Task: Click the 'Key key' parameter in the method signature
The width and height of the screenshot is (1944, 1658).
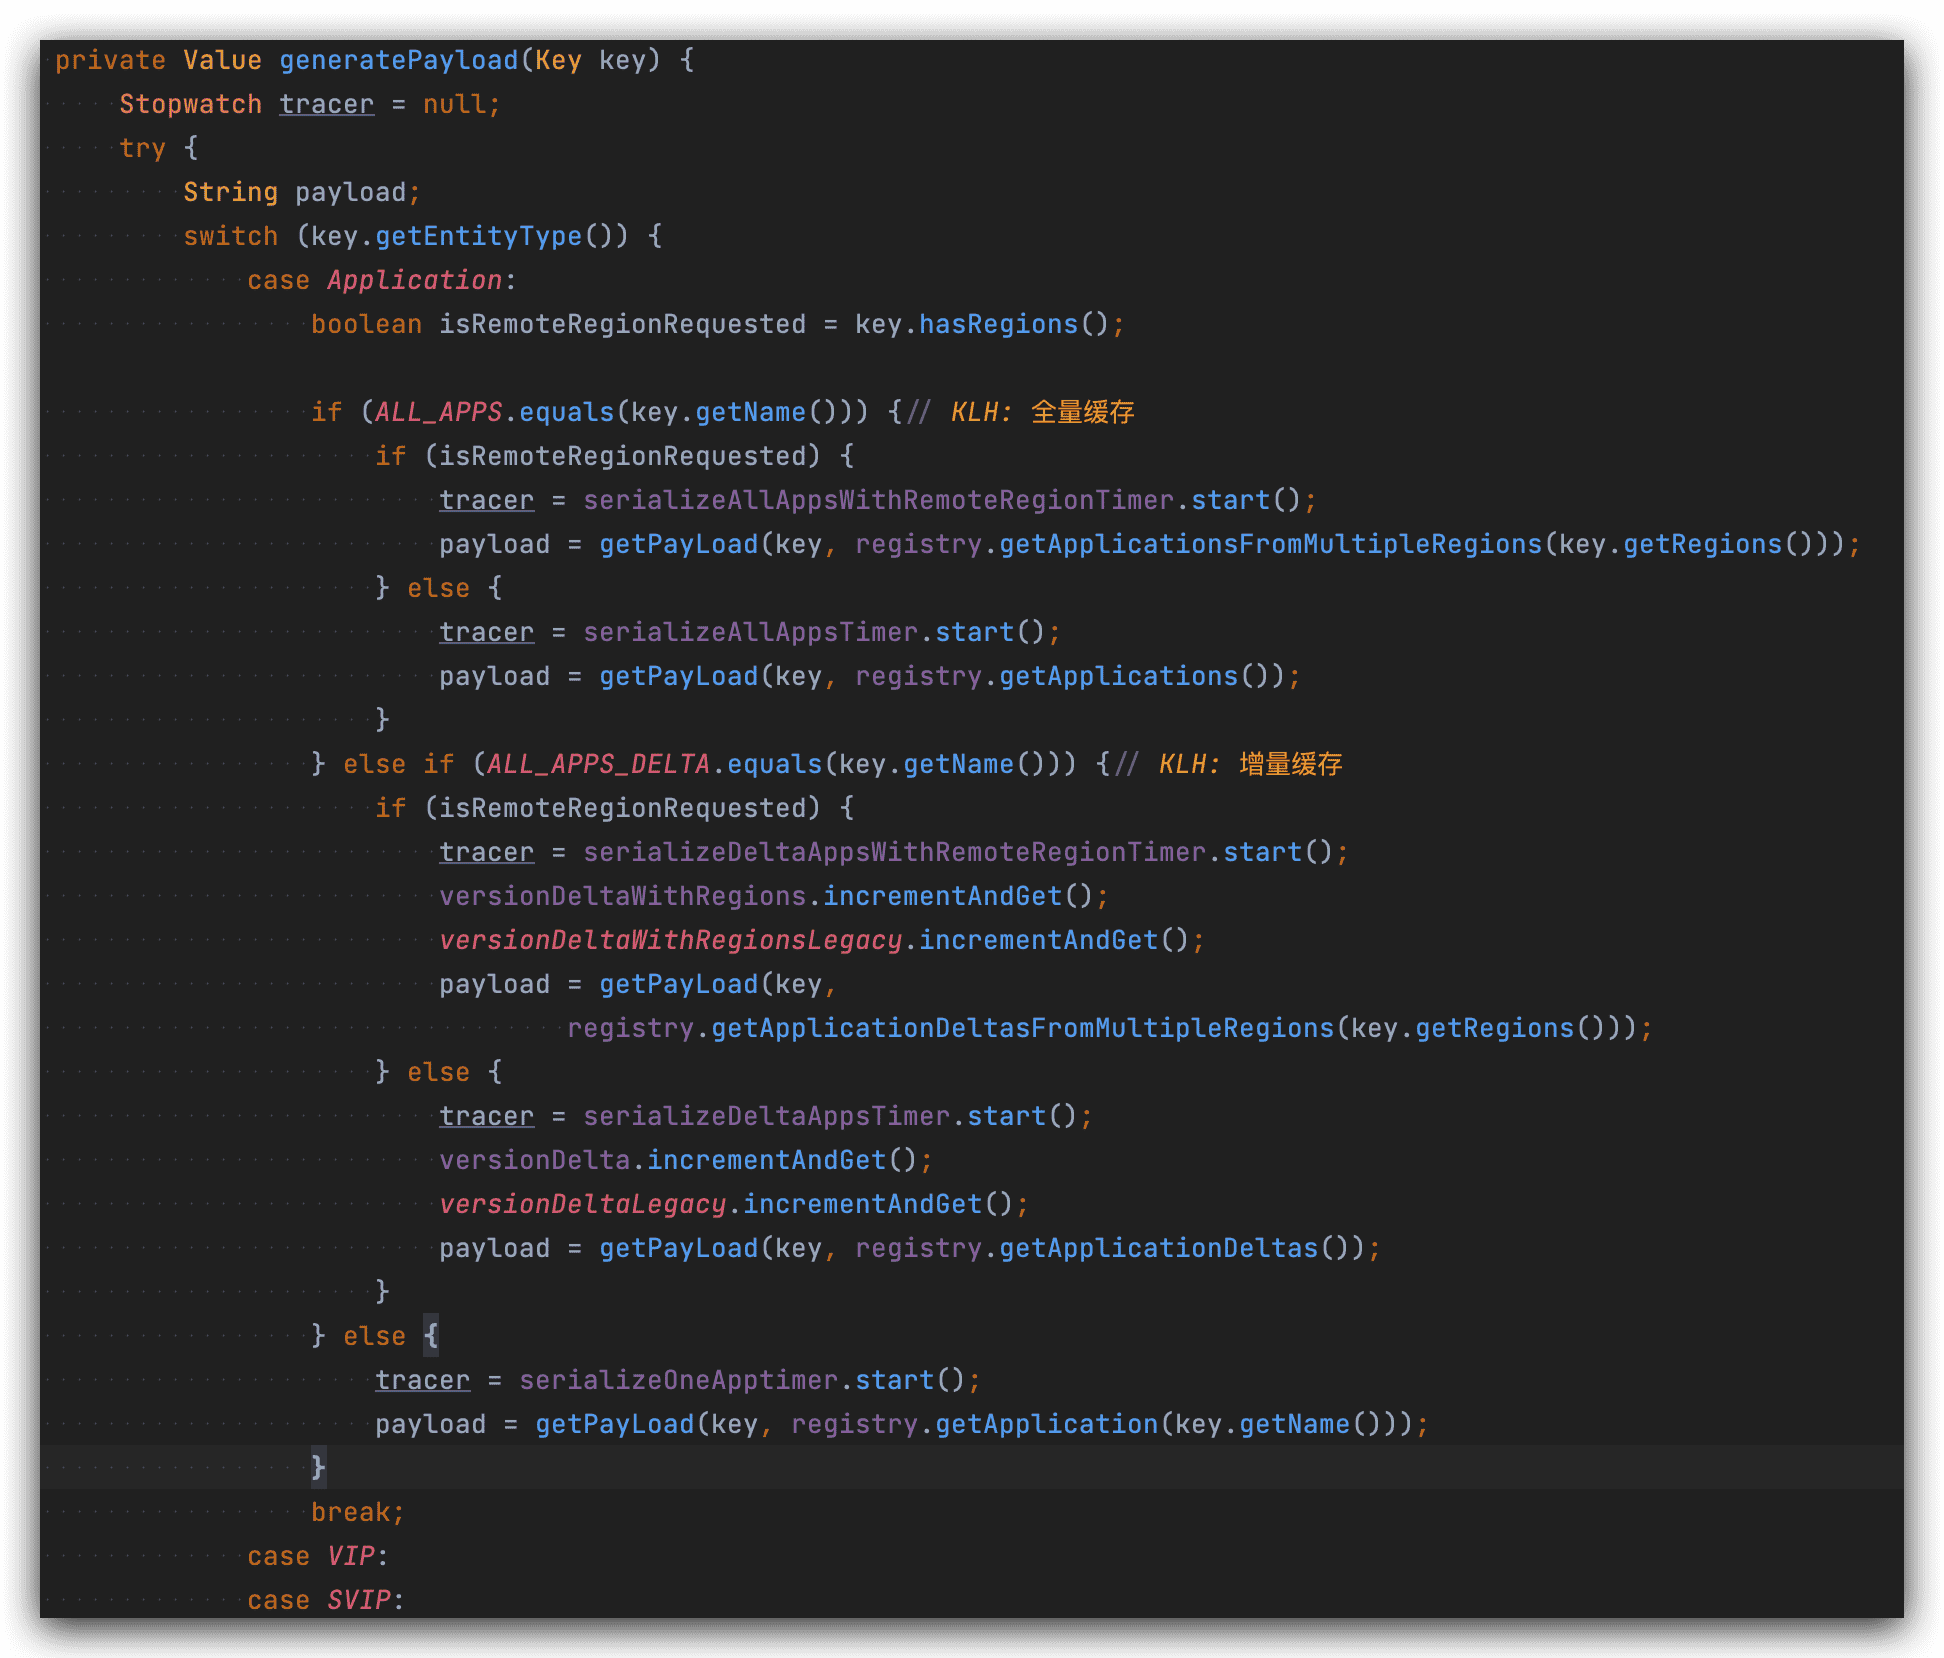Action: tap(591, 61)
